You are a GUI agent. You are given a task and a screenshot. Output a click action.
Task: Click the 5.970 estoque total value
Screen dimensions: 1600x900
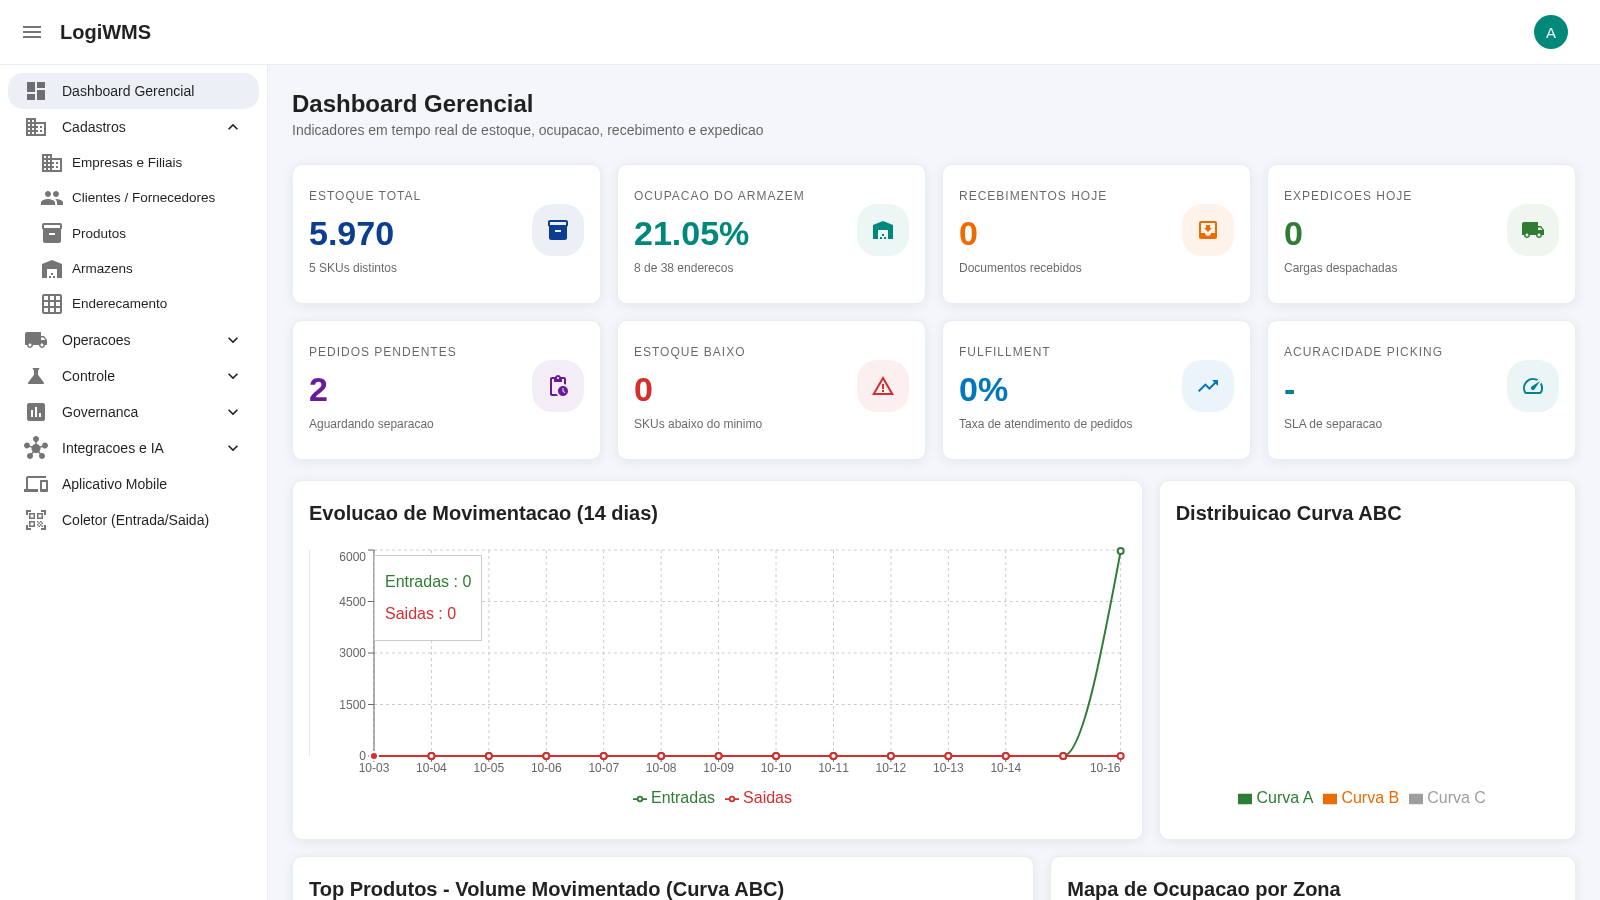[x=351, y=234]
